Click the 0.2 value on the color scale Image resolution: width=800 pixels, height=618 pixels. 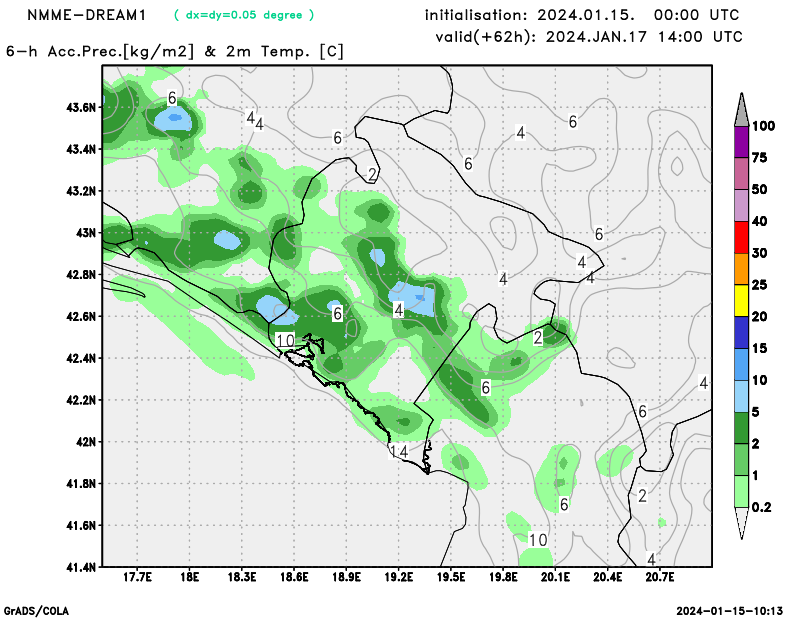click(762, 507)
